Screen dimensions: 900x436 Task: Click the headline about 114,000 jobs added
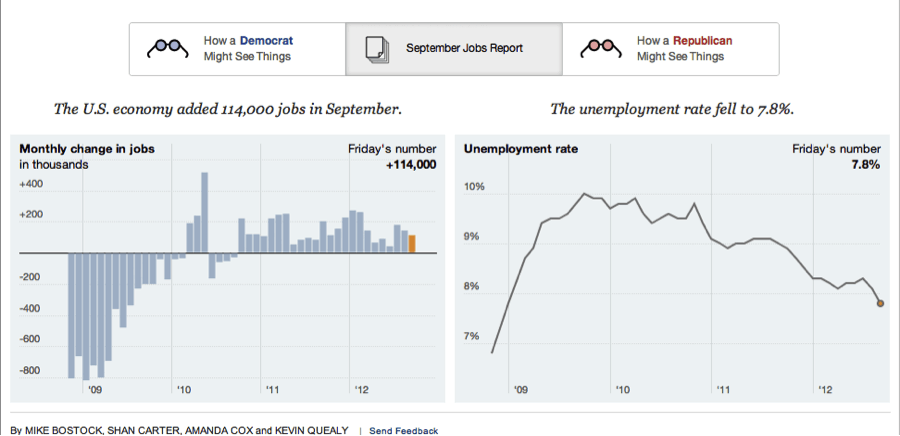tap(228, 108)
